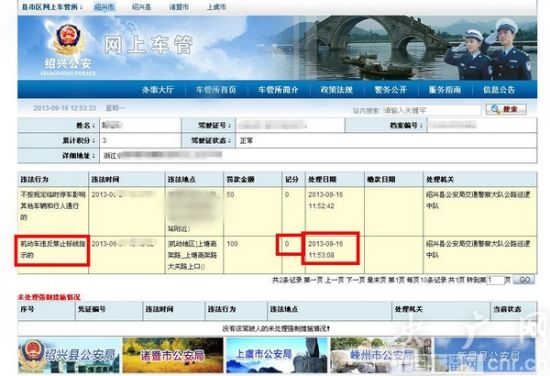Open the 绍兴县公安局 banner thumbnail

(x=69, y=355)
